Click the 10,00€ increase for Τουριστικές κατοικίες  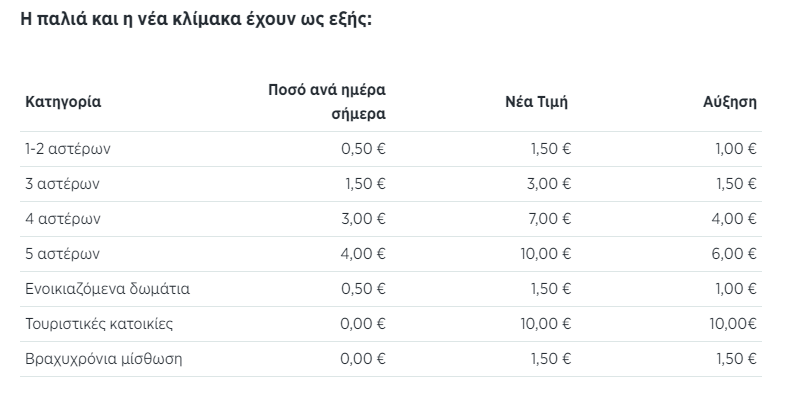coord(732,323)
